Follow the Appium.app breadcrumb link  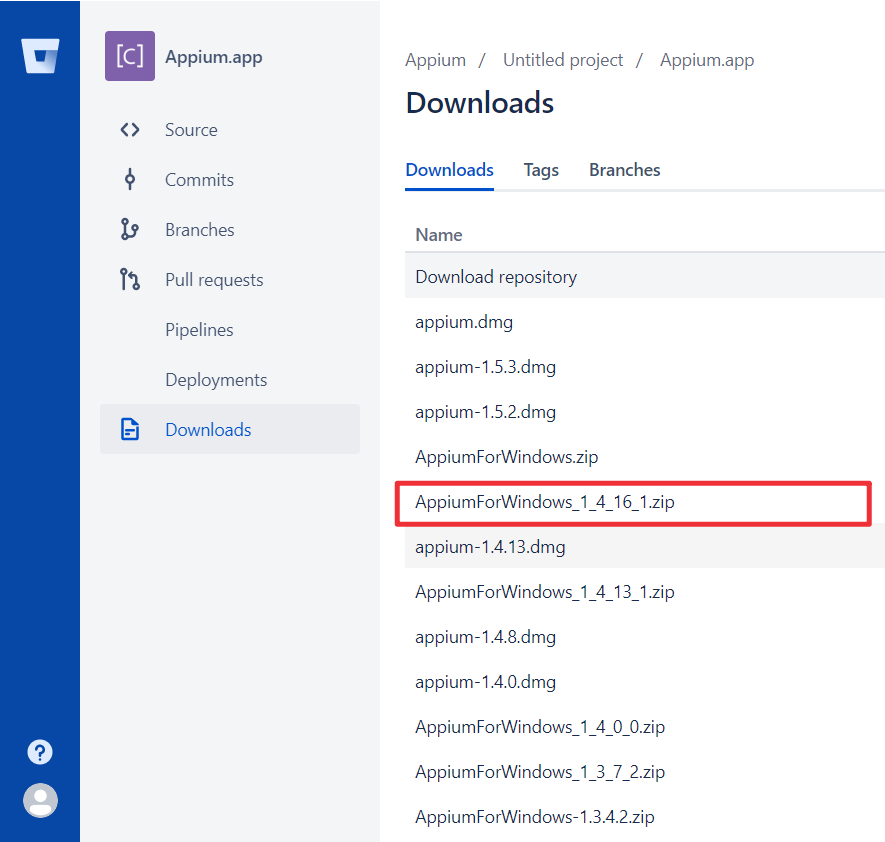[707, 60]
